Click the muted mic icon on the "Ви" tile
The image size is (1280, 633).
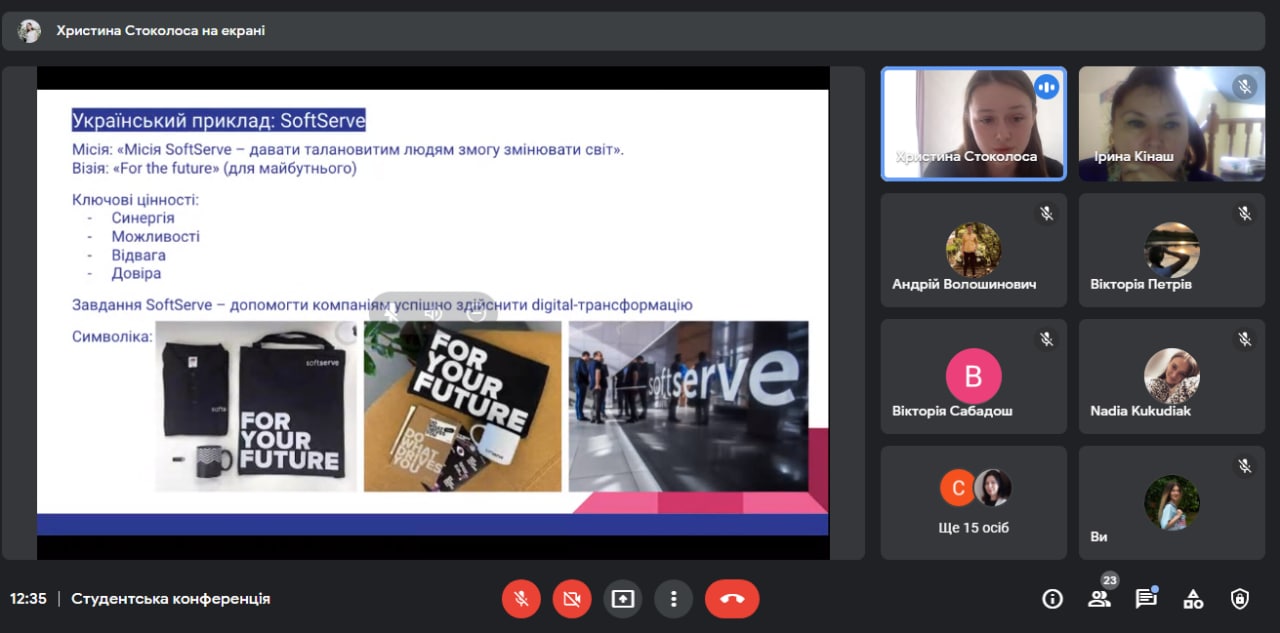click(1244, 466)
